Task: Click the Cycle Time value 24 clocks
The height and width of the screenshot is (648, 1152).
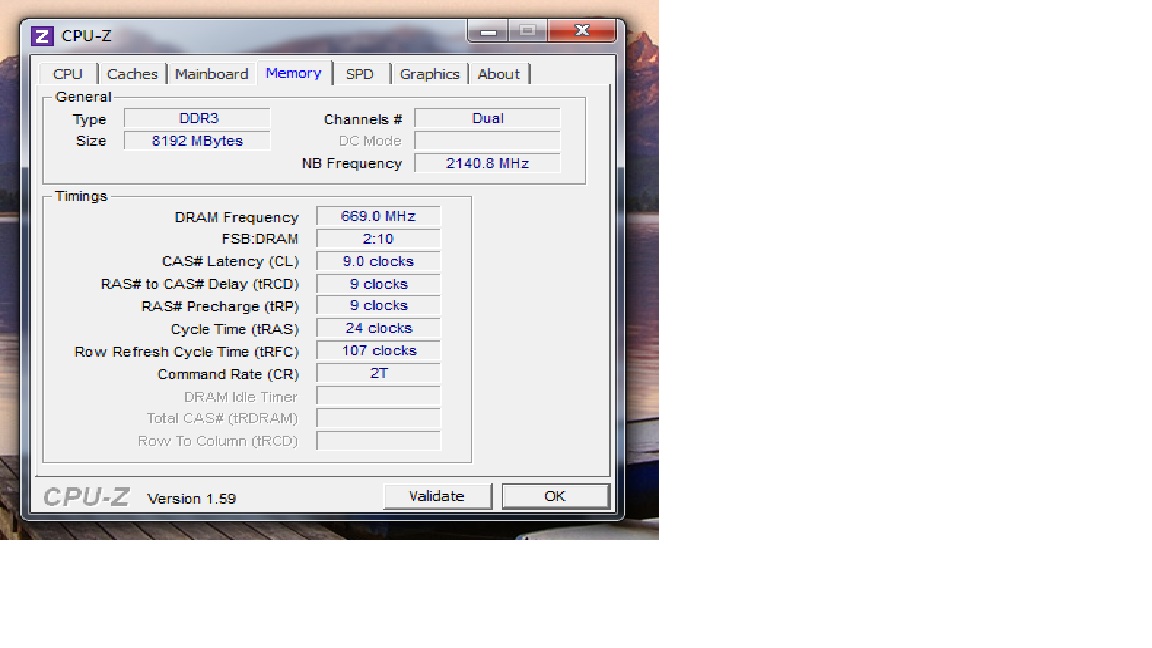Action: pyautogui.click(x=378, y=328)
